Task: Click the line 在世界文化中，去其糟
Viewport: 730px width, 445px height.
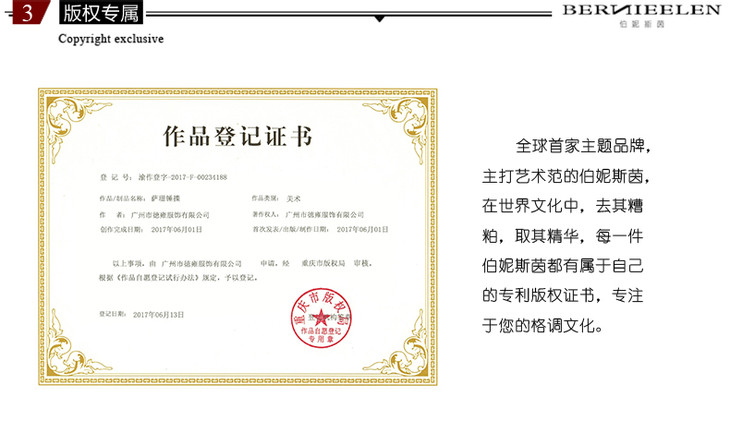Action: [x=562, y=206]
